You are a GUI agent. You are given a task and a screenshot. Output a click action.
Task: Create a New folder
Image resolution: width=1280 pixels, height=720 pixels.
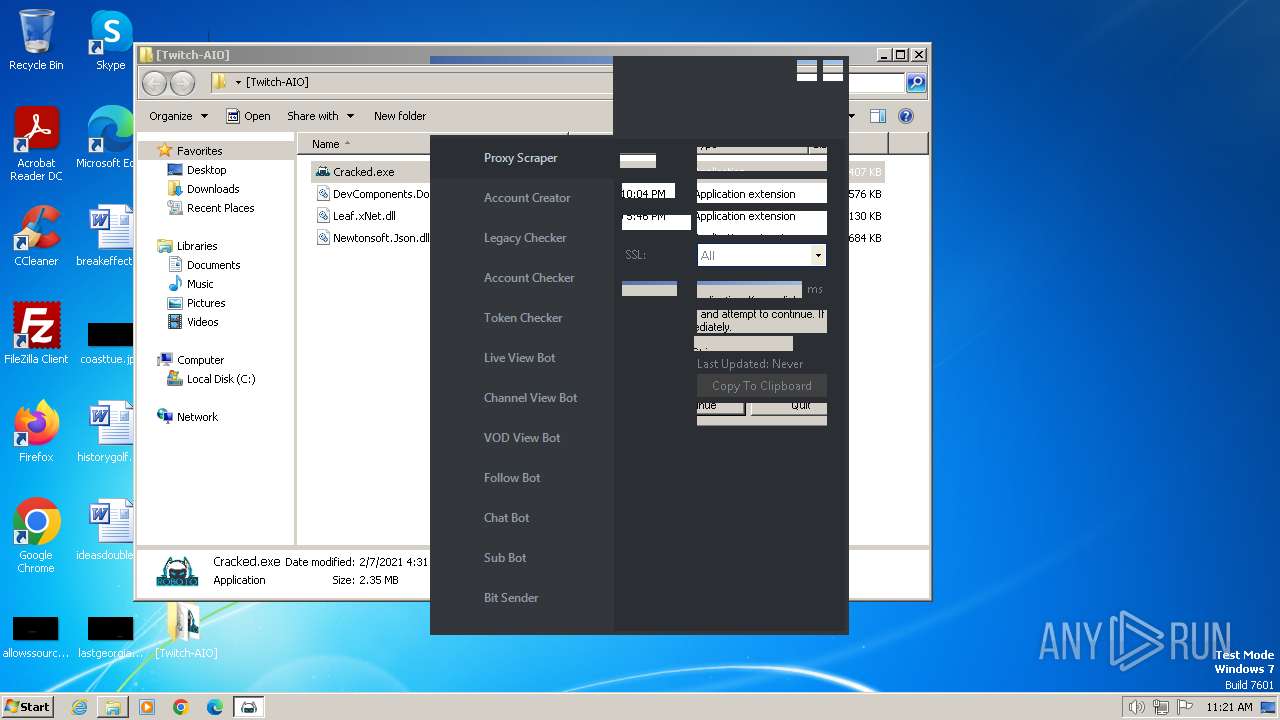tap(400, 116)
